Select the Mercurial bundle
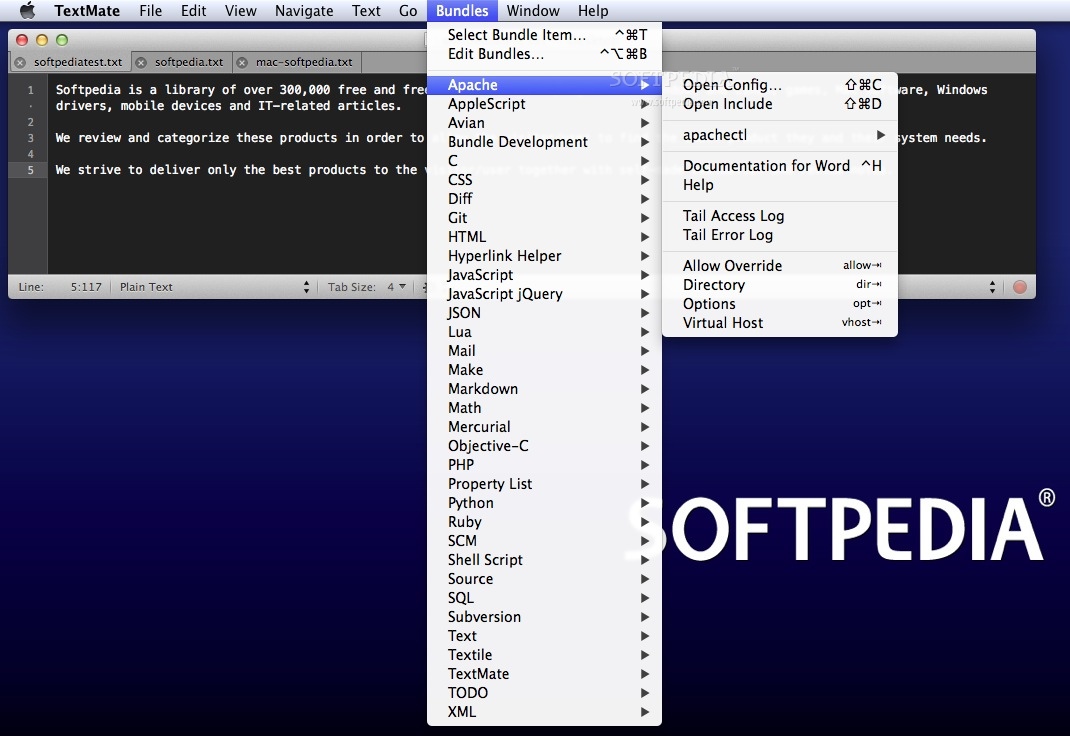The image size is (1070, 736). (x=544, y=427)
